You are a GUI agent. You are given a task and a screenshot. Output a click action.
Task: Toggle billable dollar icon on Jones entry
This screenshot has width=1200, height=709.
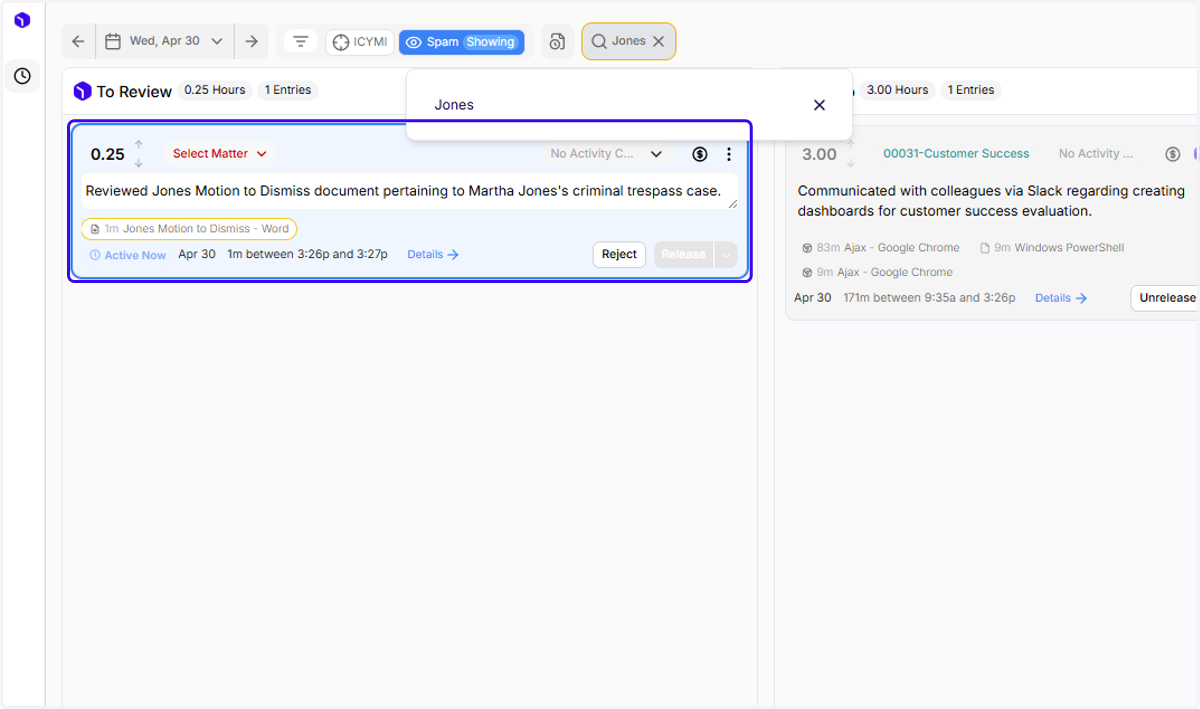pos(700,154)
